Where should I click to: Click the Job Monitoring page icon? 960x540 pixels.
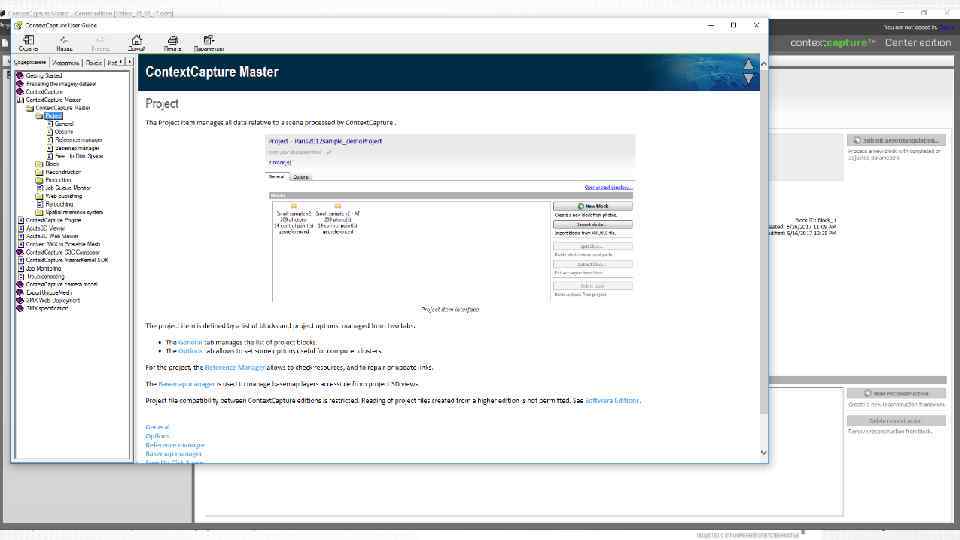[x=20, y=268]
